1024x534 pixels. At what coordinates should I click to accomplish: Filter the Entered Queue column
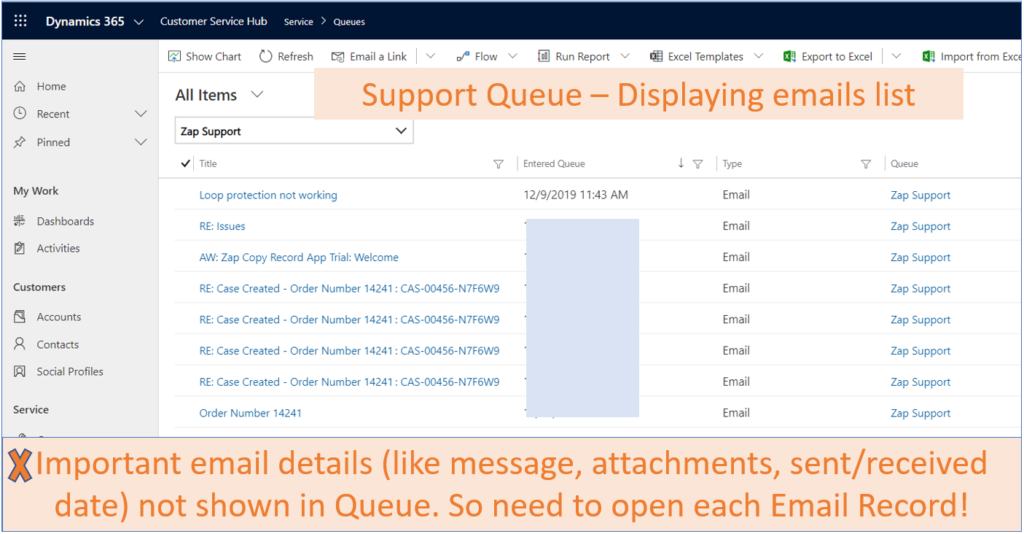(697, 165)
